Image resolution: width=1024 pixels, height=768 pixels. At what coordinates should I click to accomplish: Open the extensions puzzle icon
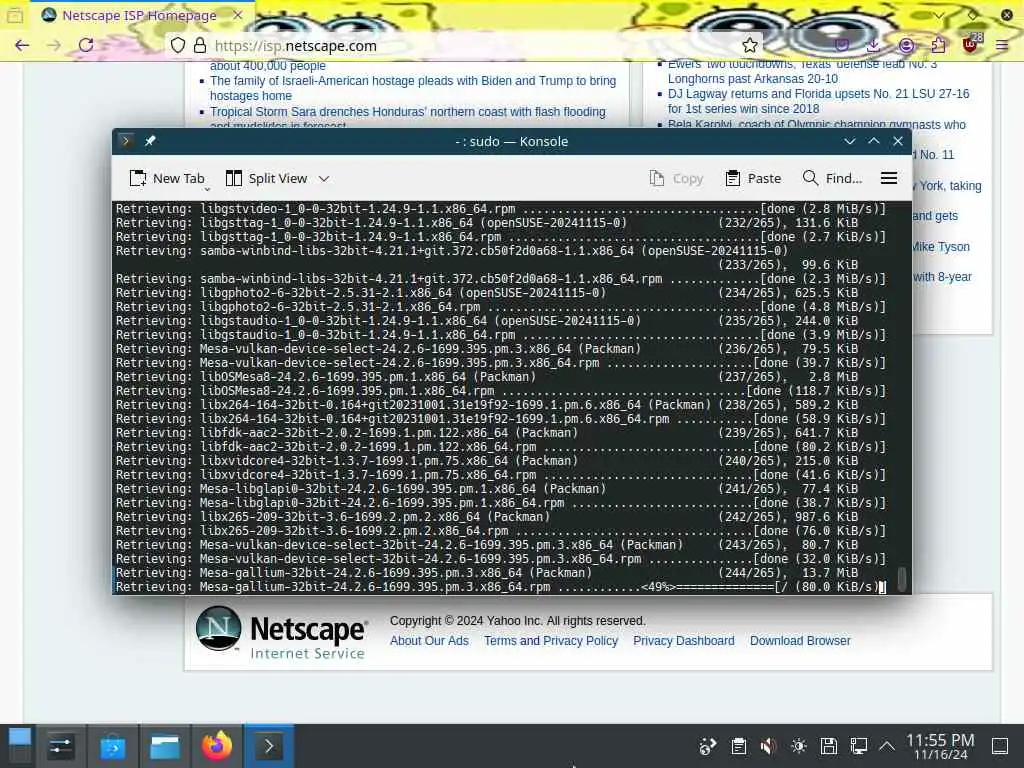tap(938, 45)
